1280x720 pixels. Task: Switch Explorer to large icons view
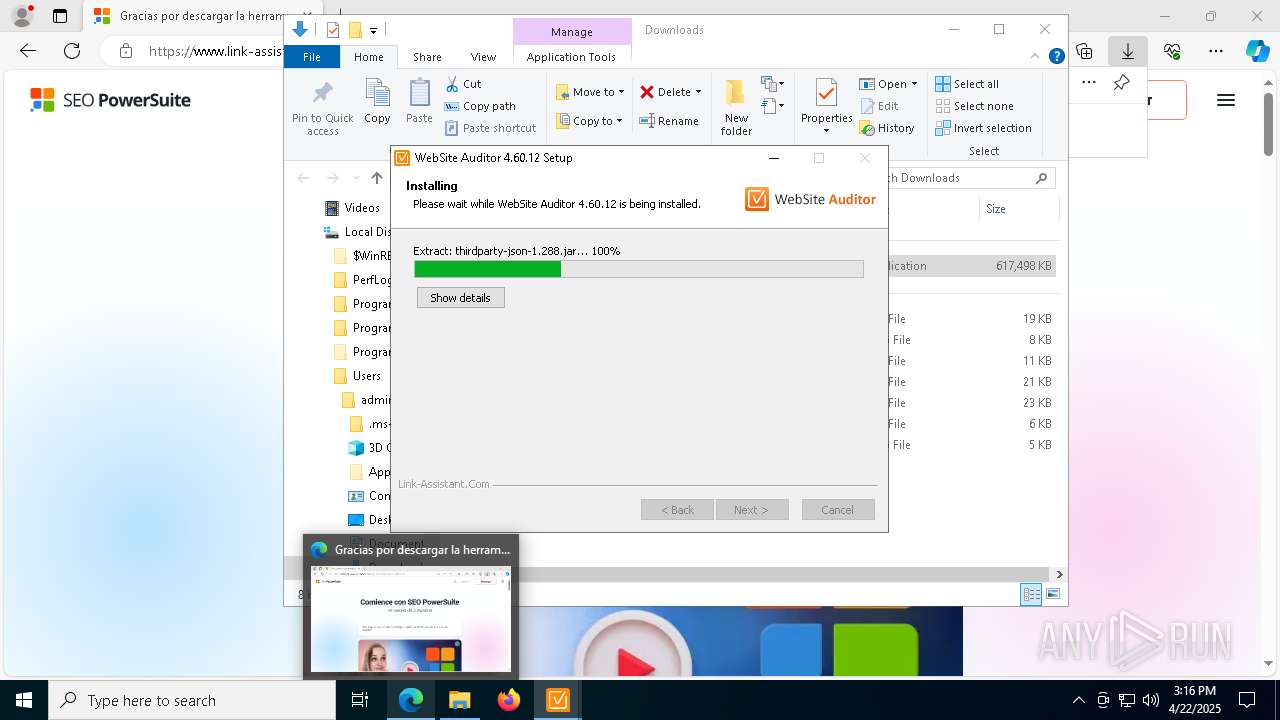(x=1052, y=595)
